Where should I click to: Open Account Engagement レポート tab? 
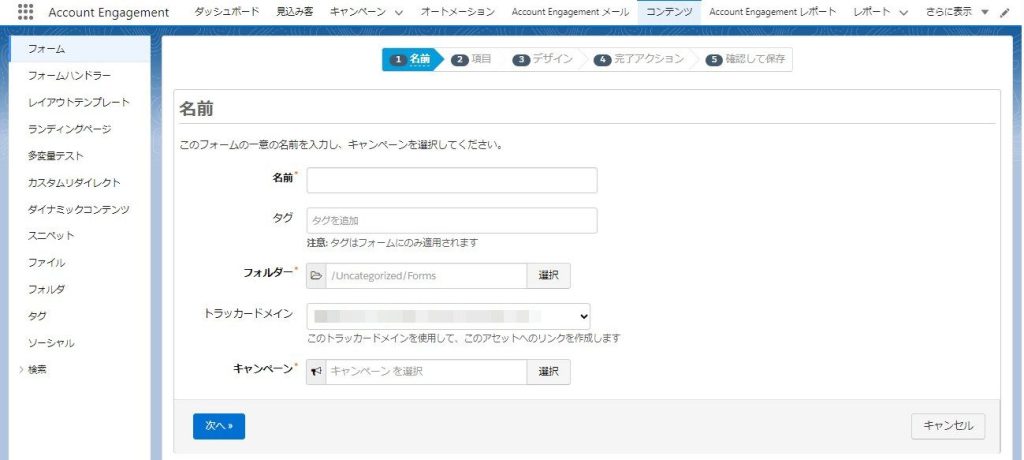773,12
